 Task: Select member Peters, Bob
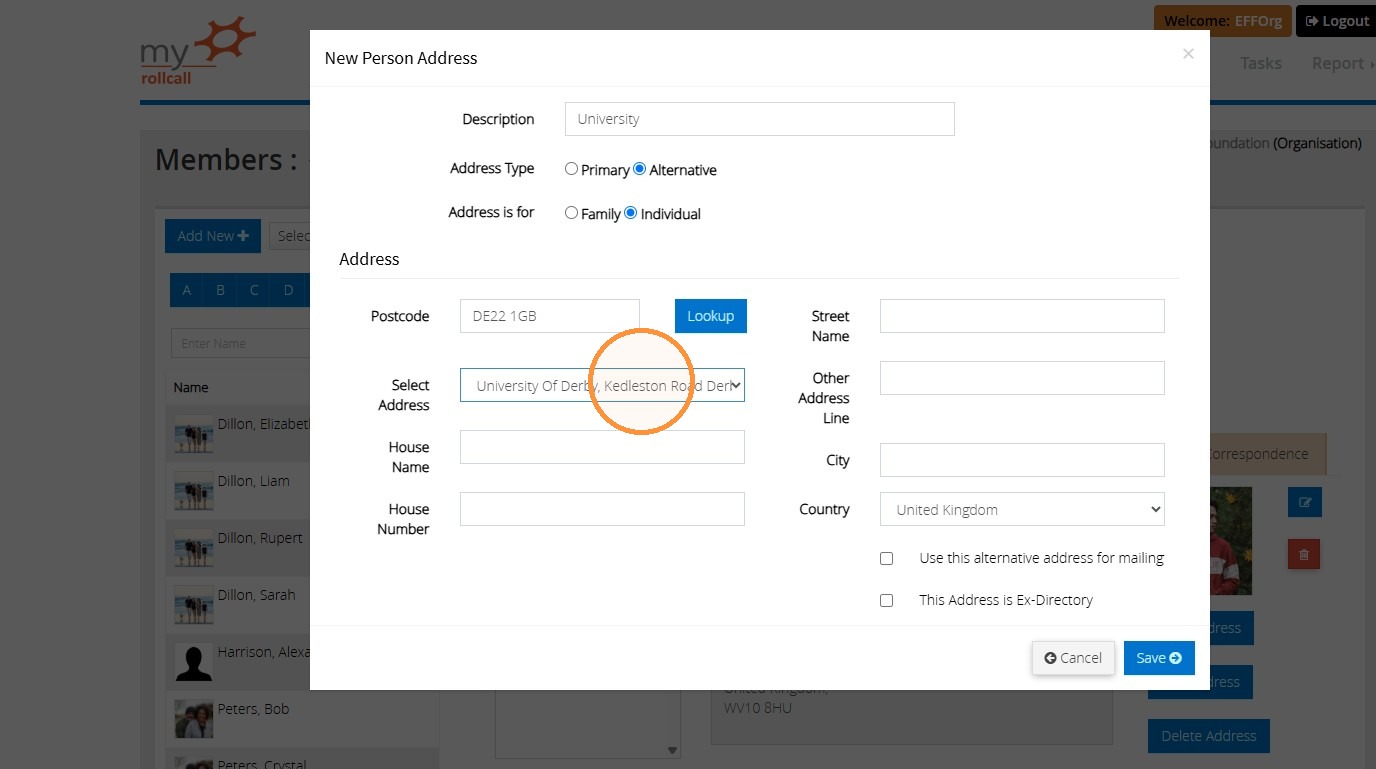[254, 709]
